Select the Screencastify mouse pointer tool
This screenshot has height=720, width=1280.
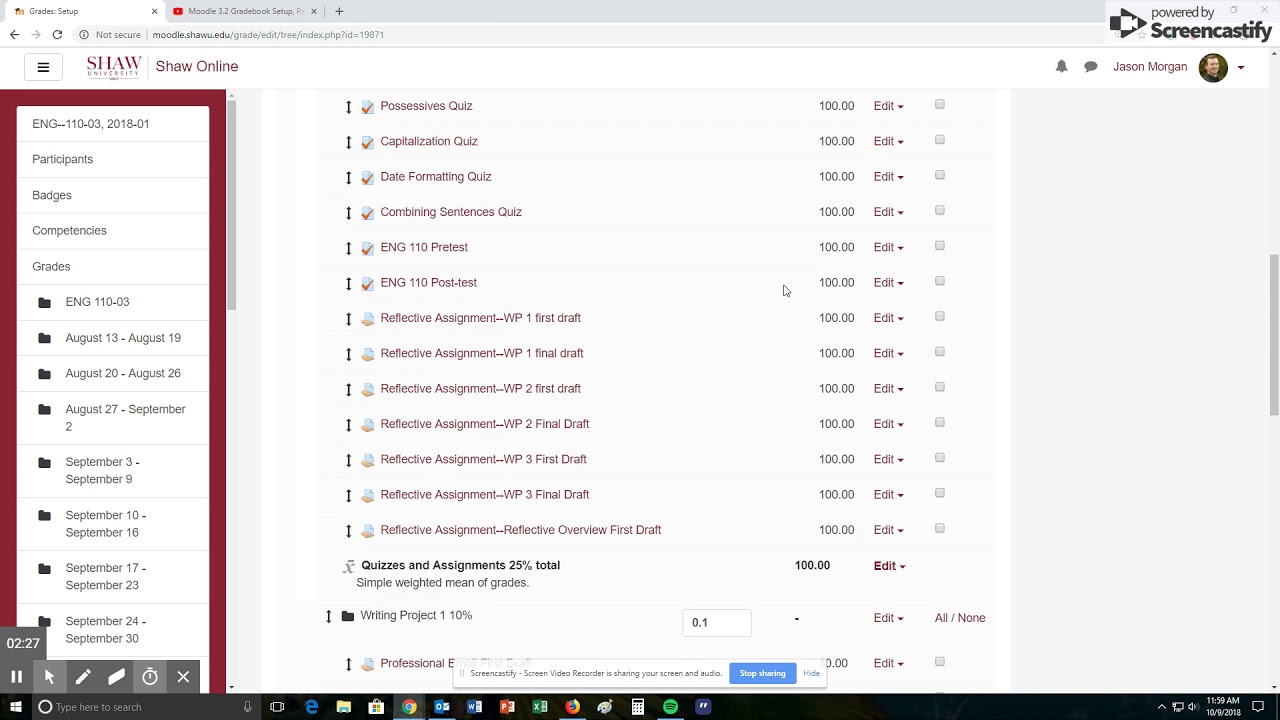coord(49,677)
